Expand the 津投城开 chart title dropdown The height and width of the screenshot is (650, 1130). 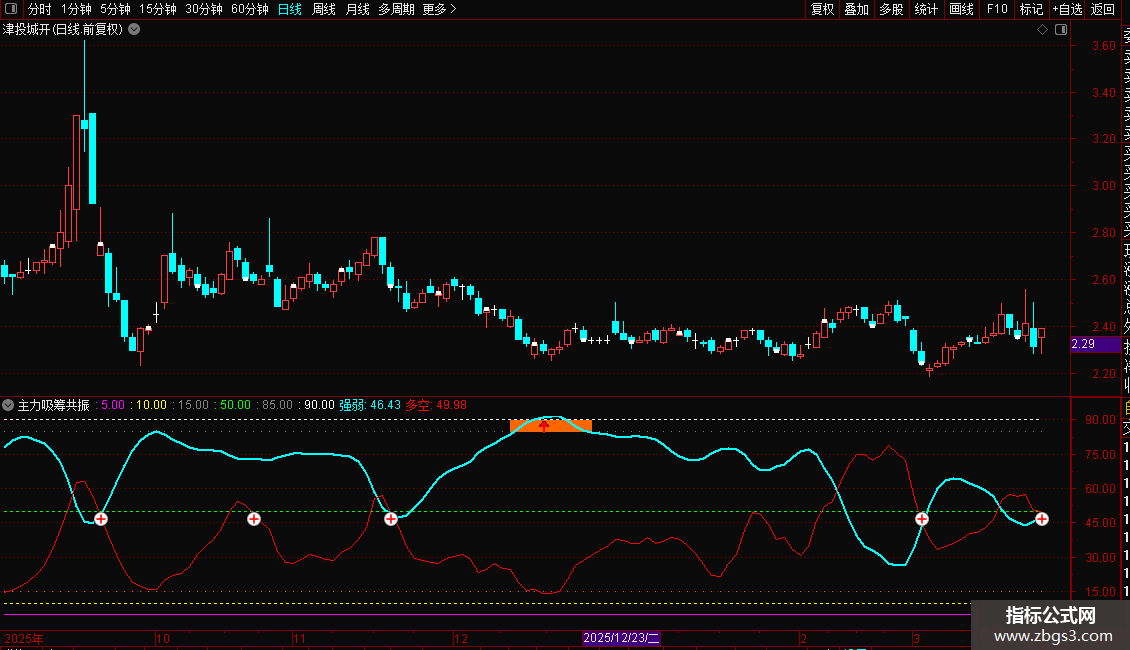[134, 30]
